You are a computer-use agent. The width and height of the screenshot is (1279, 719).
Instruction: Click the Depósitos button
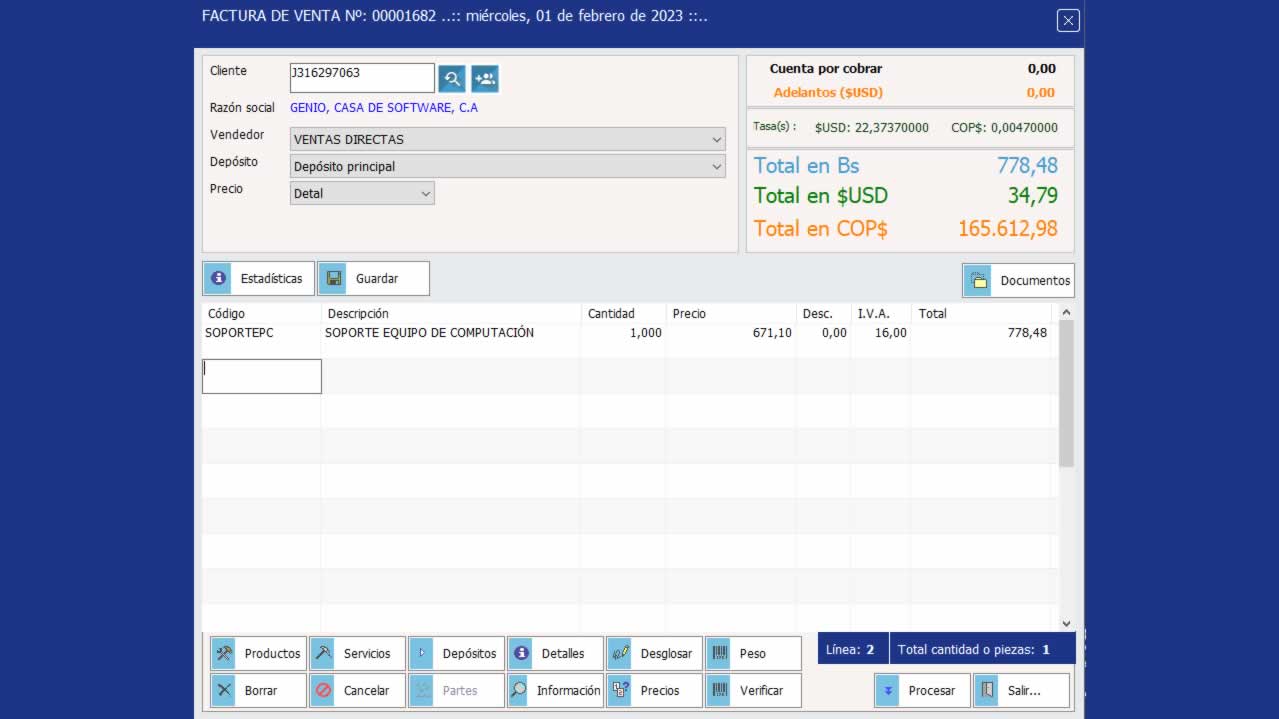click(456, 654)
